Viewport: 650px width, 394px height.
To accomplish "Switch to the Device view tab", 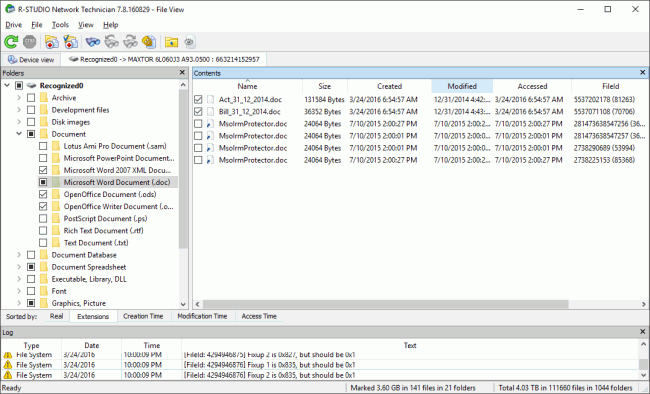I will coord(31,60).
